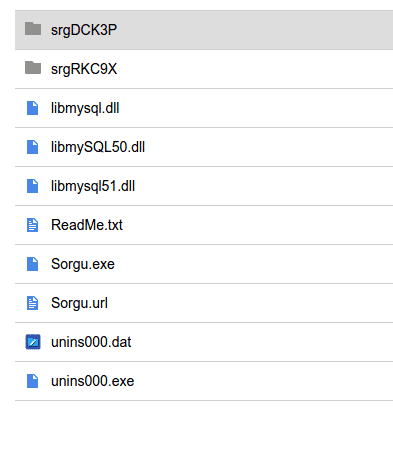Choose the Sorgu.exe filename
Viewport: 393px width, 461px height.
(x=83, y=265)
